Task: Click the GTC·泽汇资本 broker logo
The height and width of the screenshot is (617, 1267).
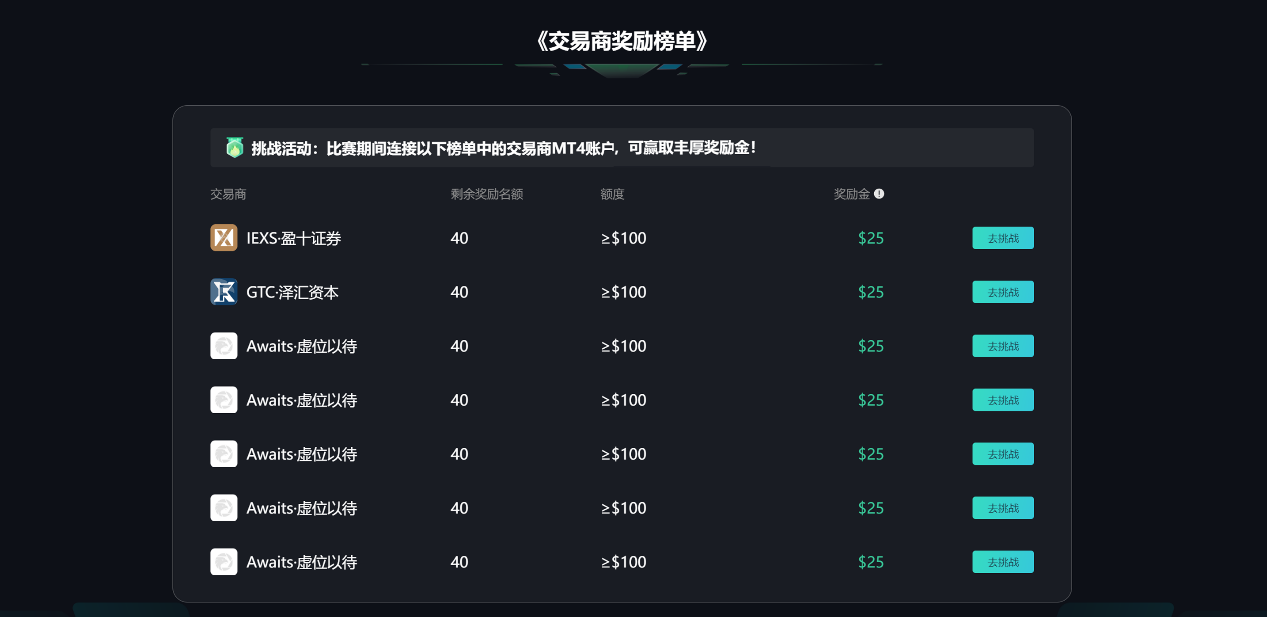Action: click(224, 292)
